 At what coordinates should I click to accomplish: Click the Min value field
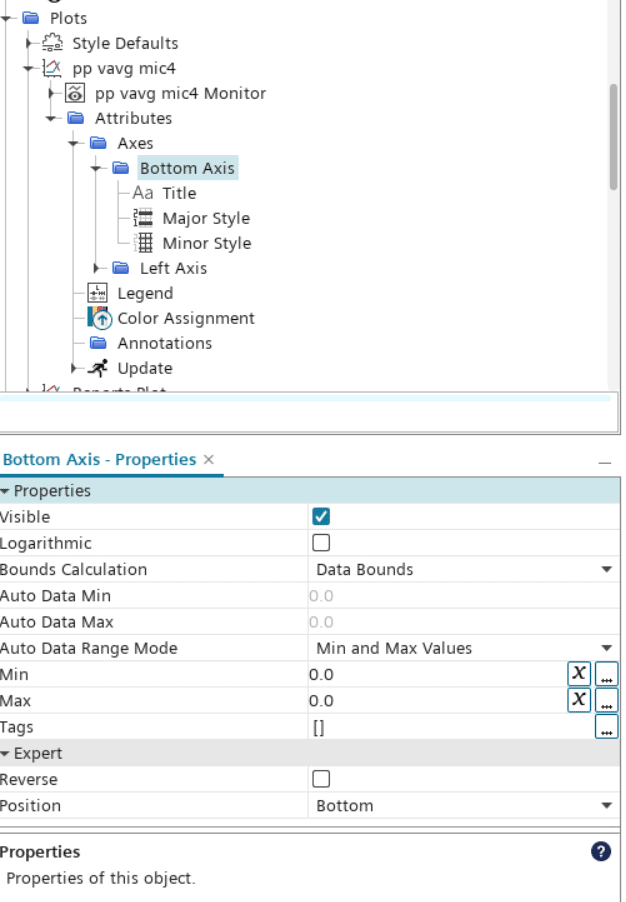pos(437,674)
